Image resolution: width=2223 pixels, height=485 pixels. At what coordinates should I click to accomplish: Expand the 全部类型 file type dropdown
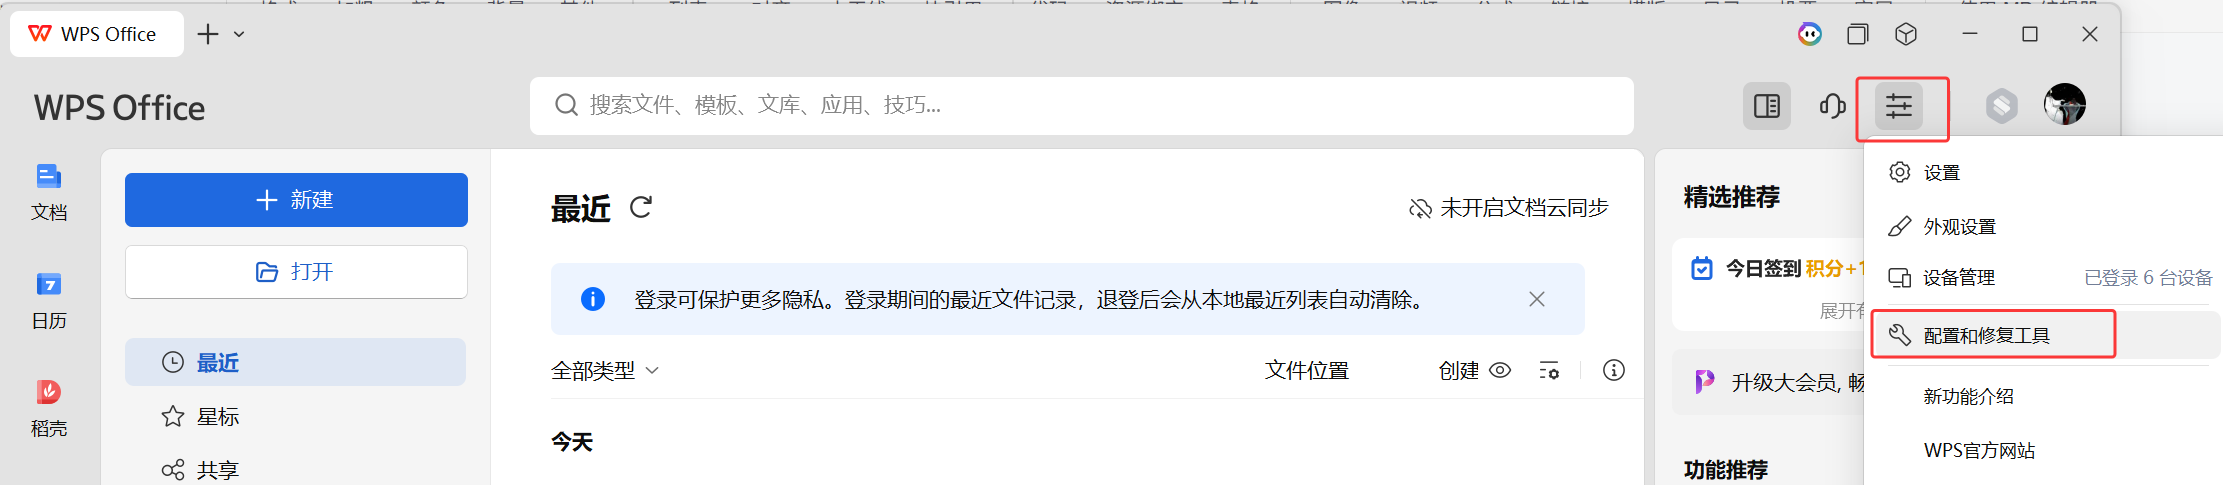point(605,371)
